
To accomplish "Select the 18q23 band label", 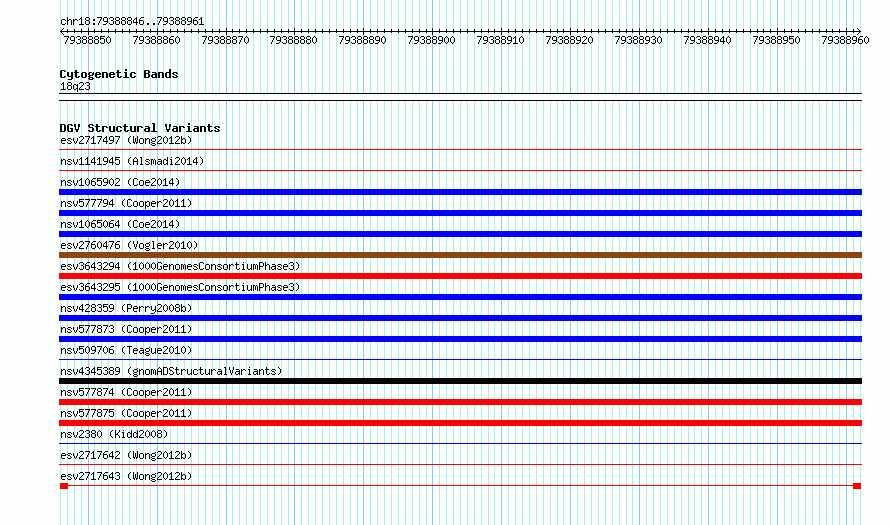I will click(x=75, y=86).
